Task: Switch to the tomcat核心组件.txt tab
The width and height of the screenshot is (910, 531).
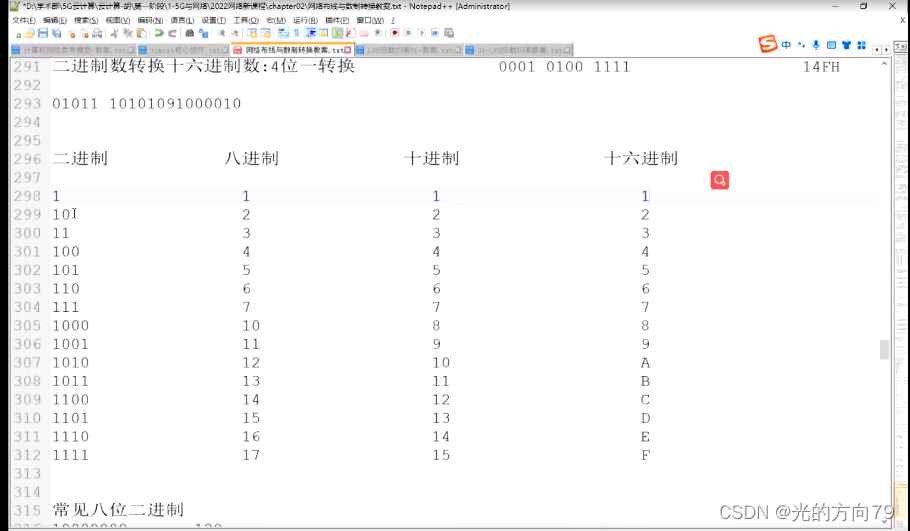Action: click(183, 50)
